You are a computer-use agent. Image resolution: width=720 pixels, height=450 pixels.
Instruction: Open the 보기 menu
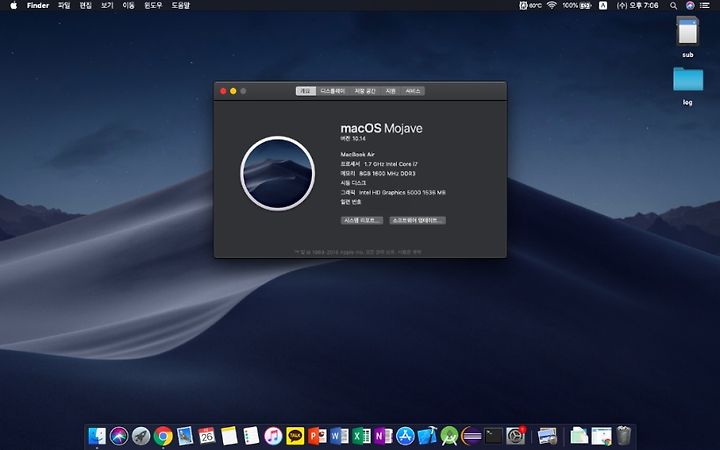pyautogui.click(x=107, y=6)
